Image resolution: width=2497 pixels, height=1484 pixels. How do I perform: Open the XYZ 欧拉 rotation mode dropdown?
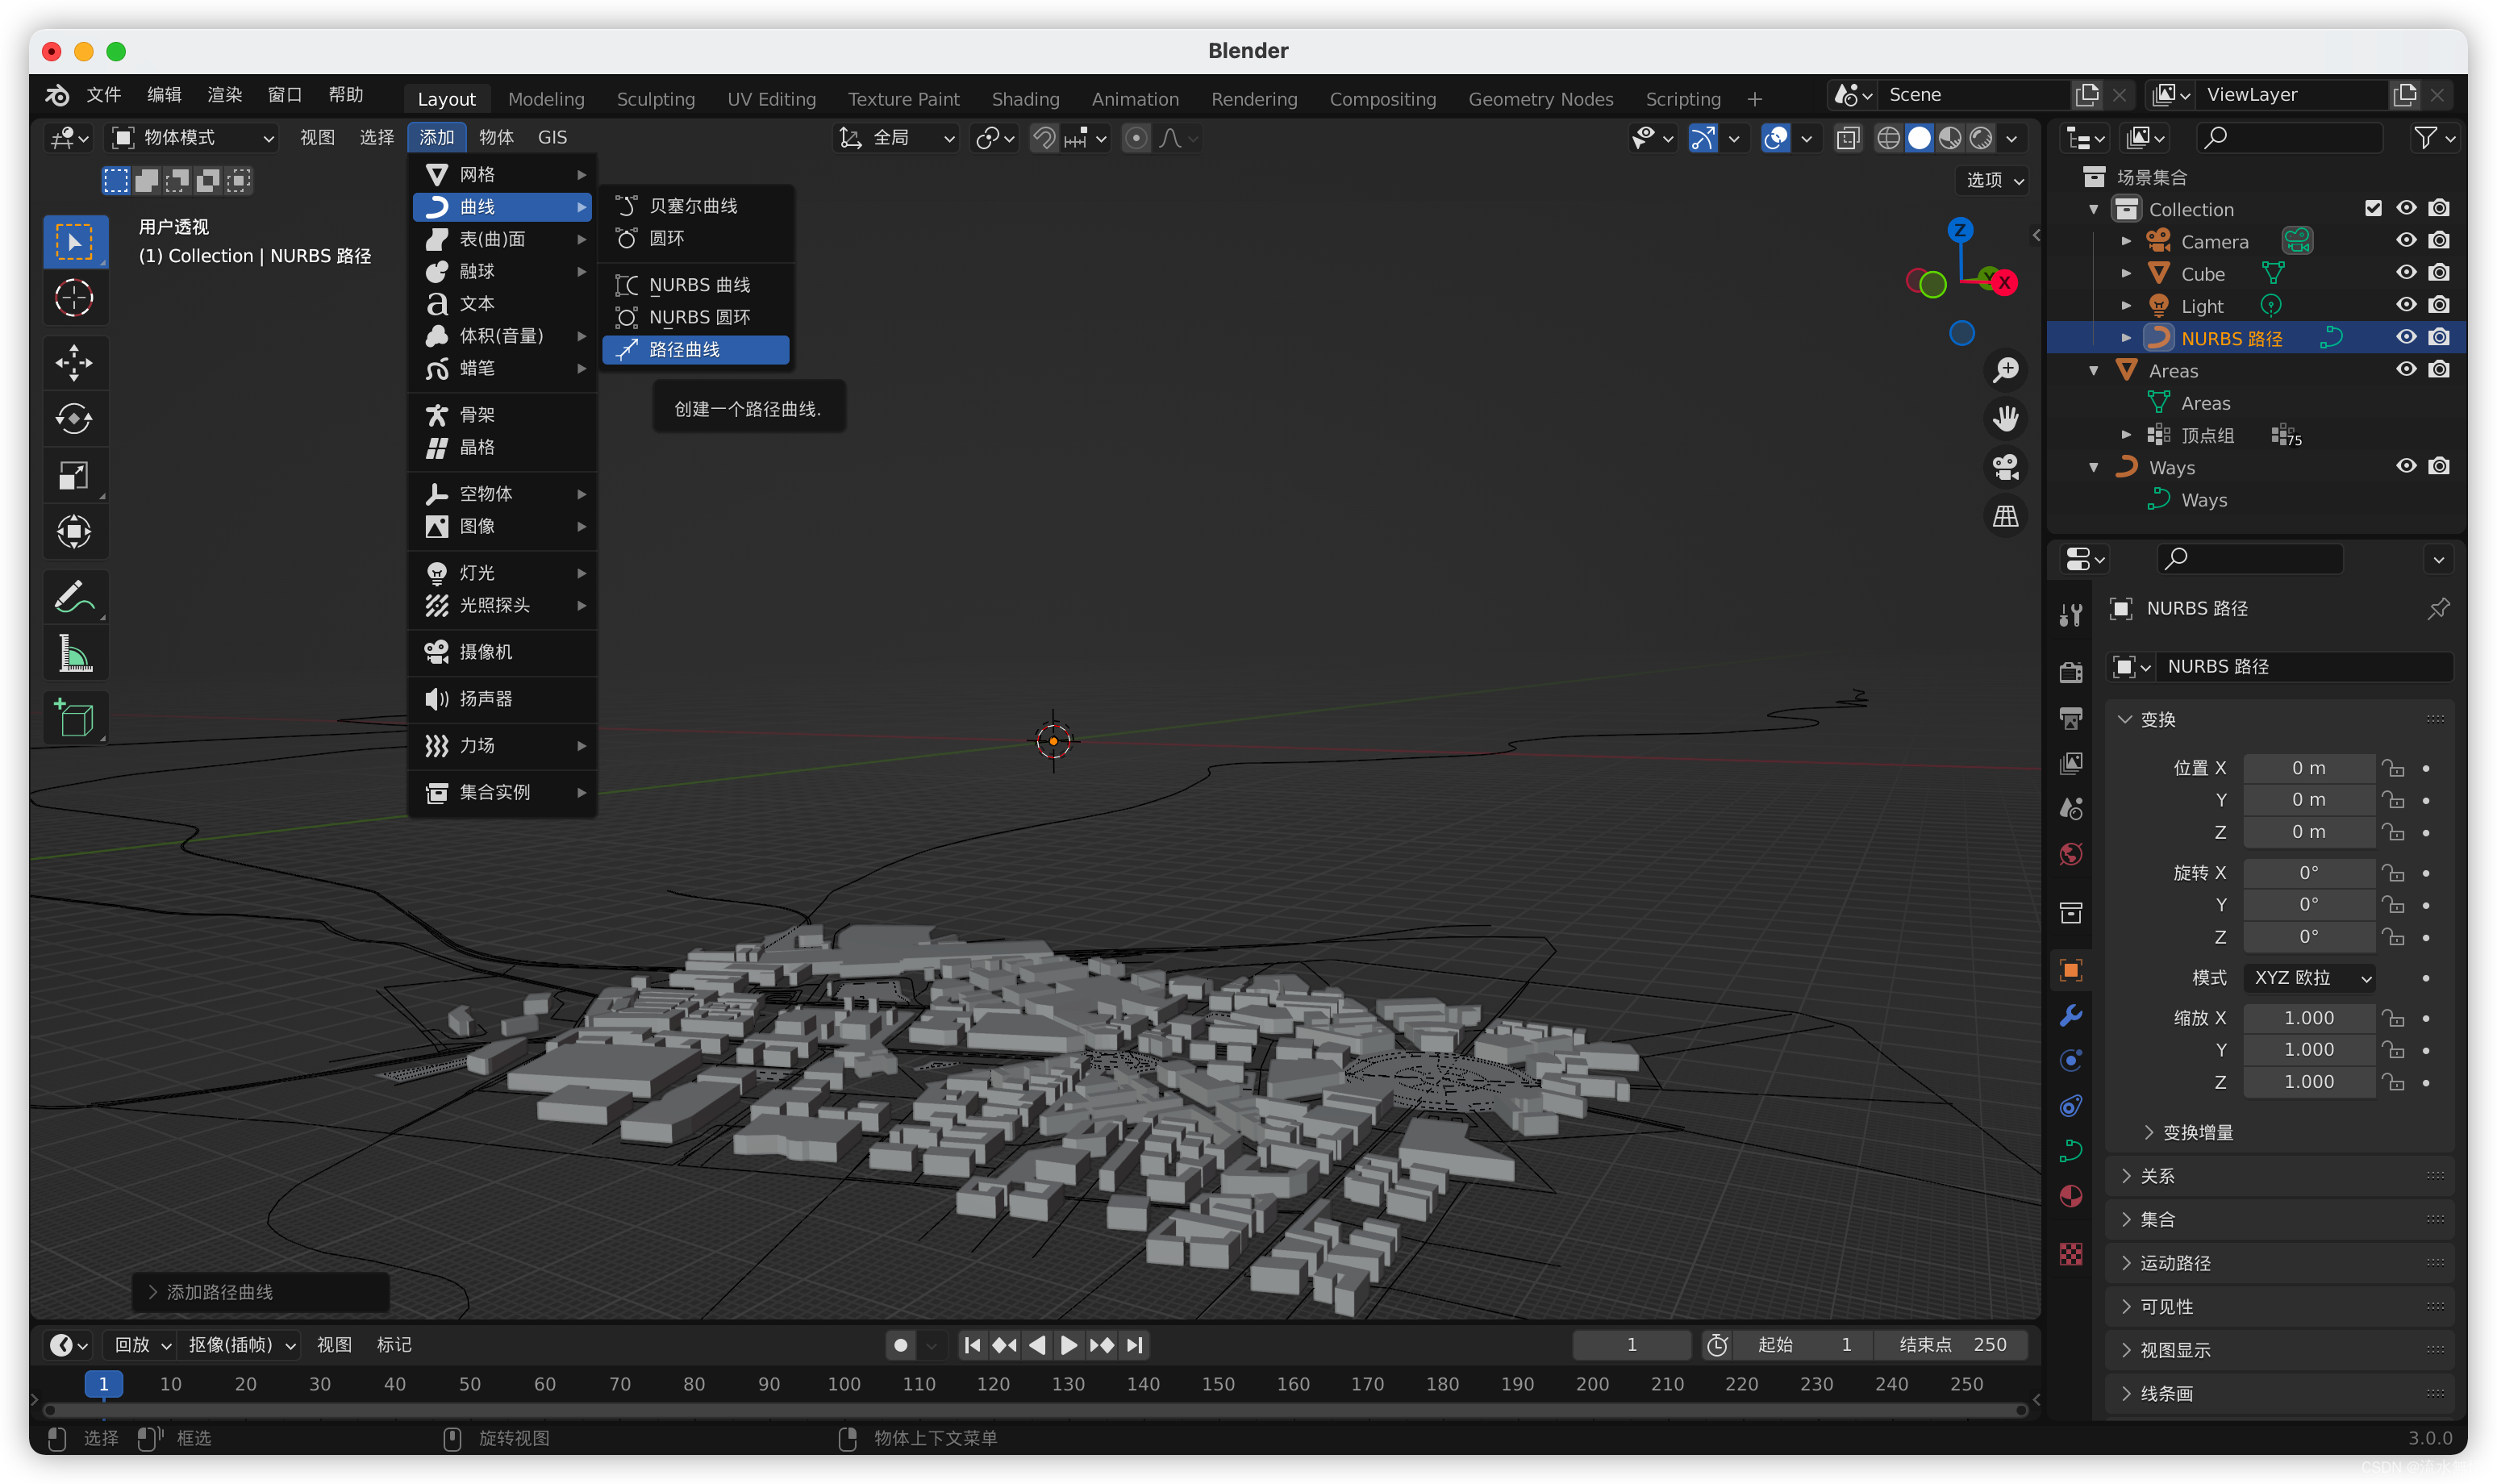2311,977
